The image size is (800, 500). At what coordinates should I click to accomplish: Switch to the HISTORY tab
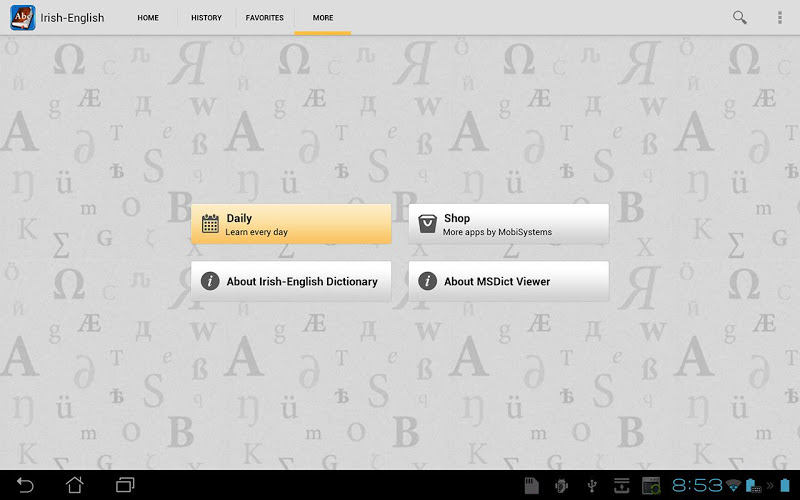[x=206, y=17]
